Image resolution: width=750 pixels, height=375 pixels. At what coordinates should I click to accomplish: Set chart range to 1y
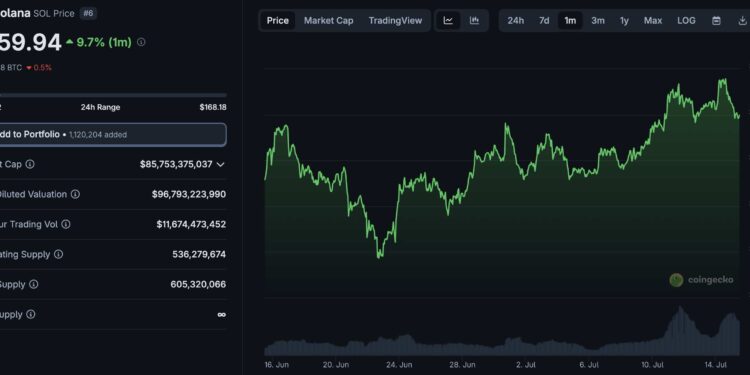click(624, 21)
